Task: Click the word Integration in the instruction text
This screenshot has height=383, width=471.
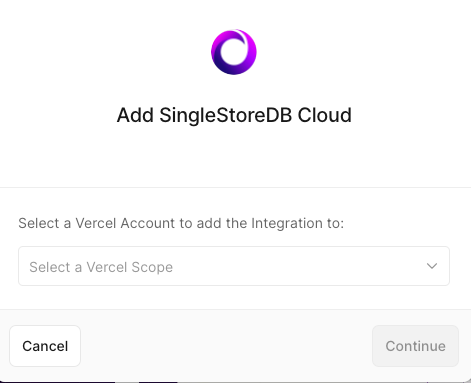Action: click(x=289, y=223)
